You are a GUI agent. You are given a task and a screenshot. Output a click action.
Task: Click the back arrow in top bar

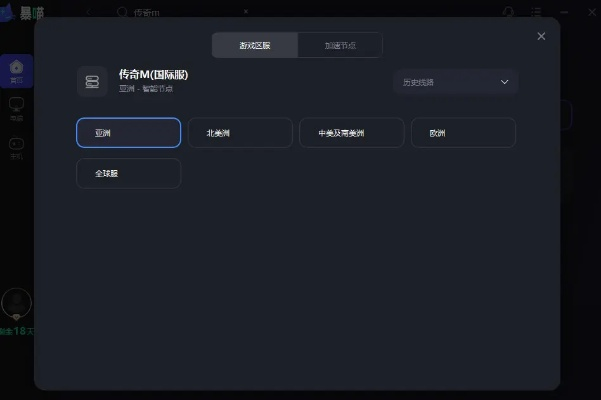tap(89, 12)
